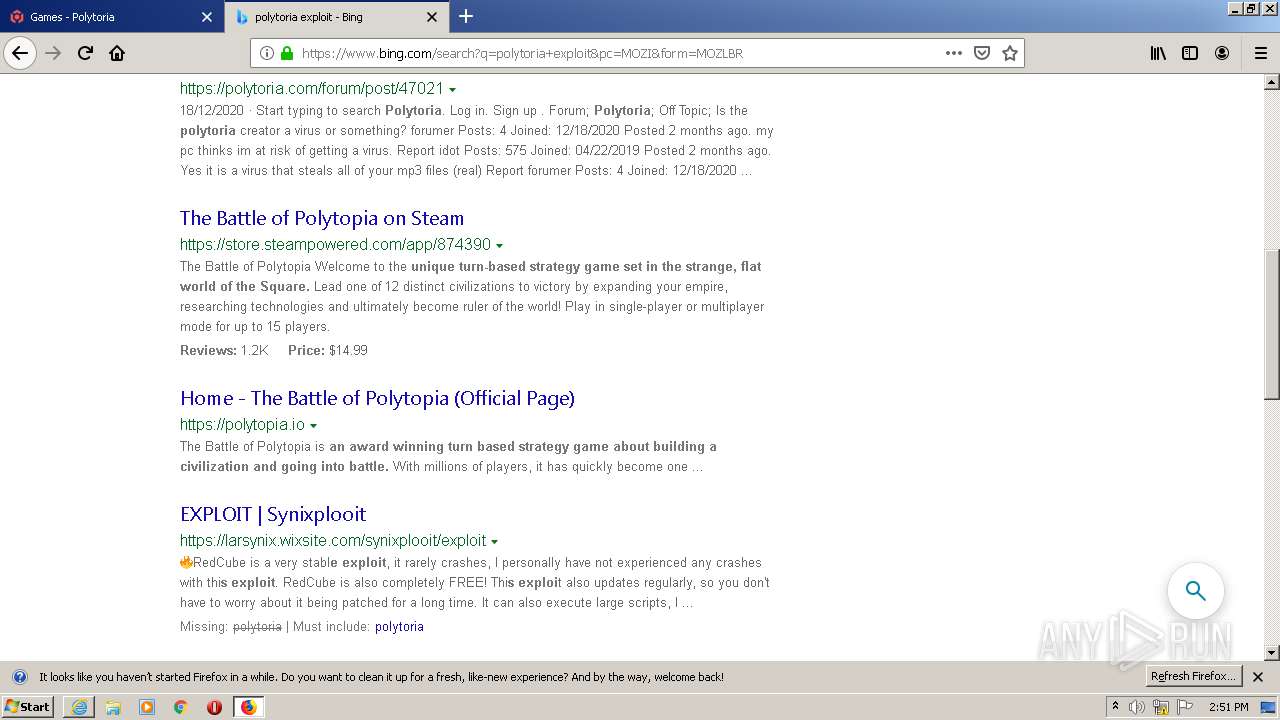Screen dimensions: 1280x720
Task: Select the polytoria exploit - Bing tab
Action: (337, 17)
